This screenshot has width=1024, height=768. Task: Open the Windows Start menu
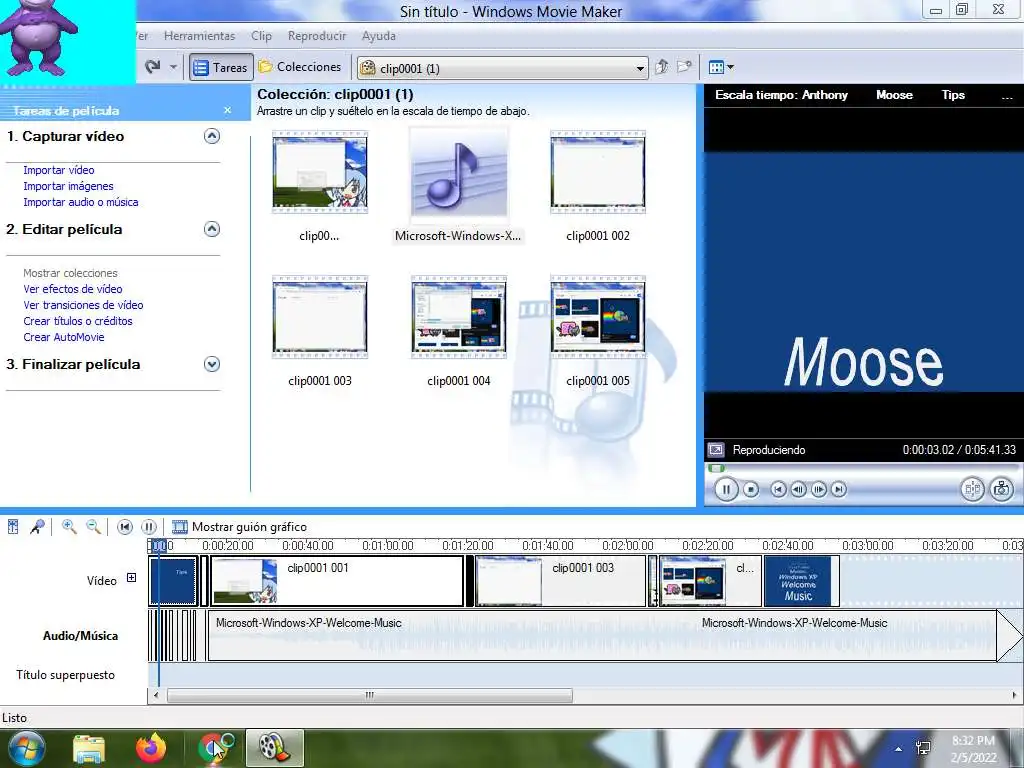(26, 748)
